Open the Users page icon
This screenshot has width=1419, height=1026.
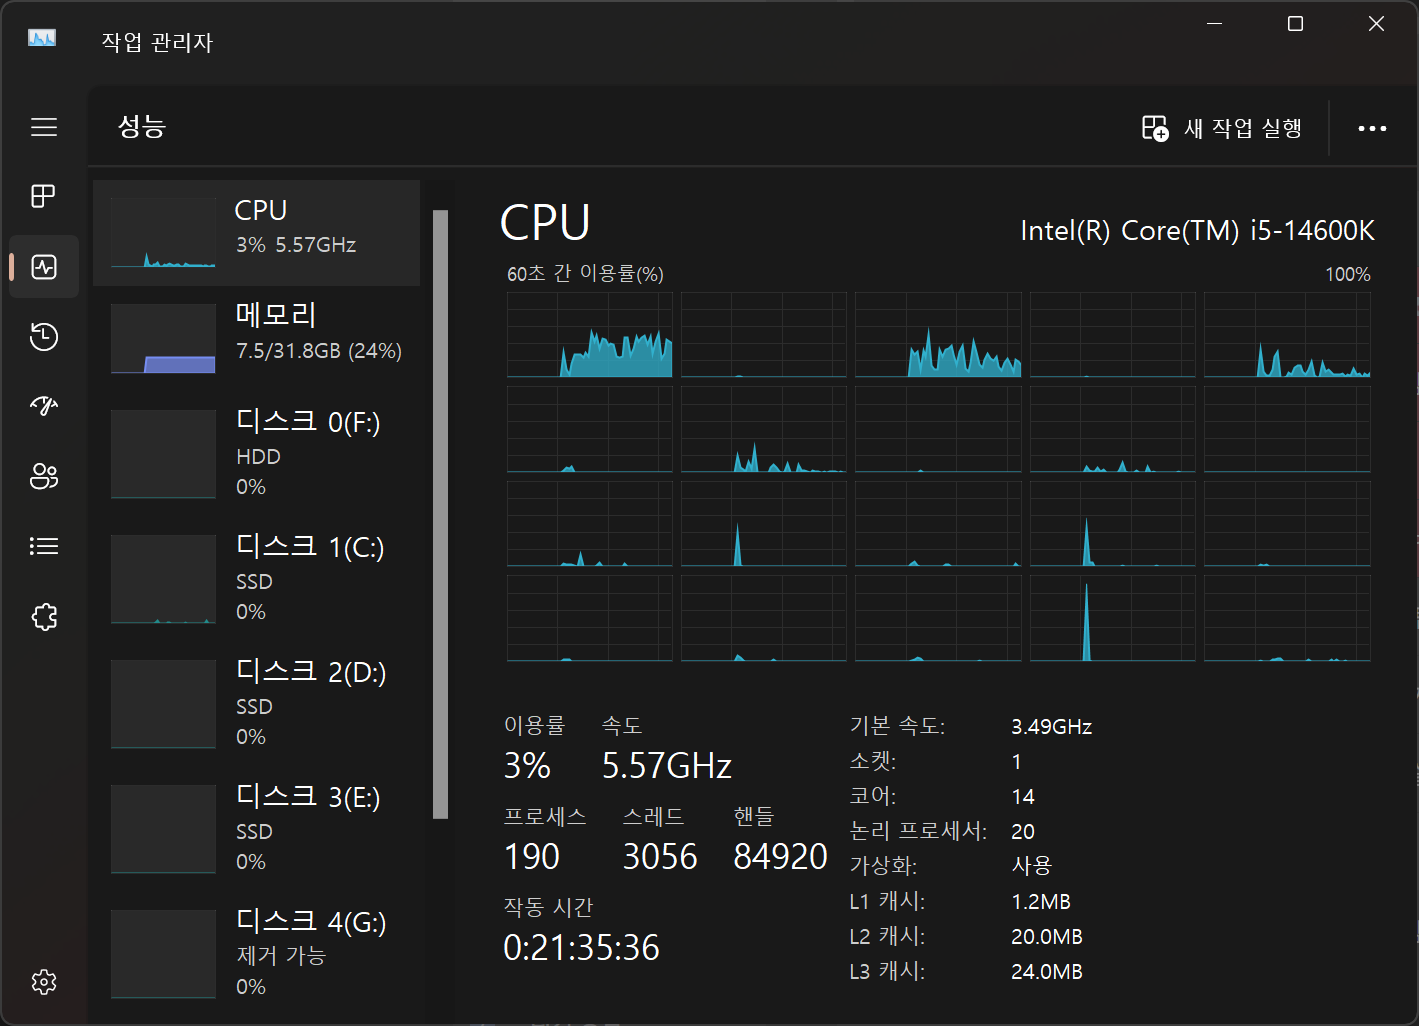[x=44, y=476]
